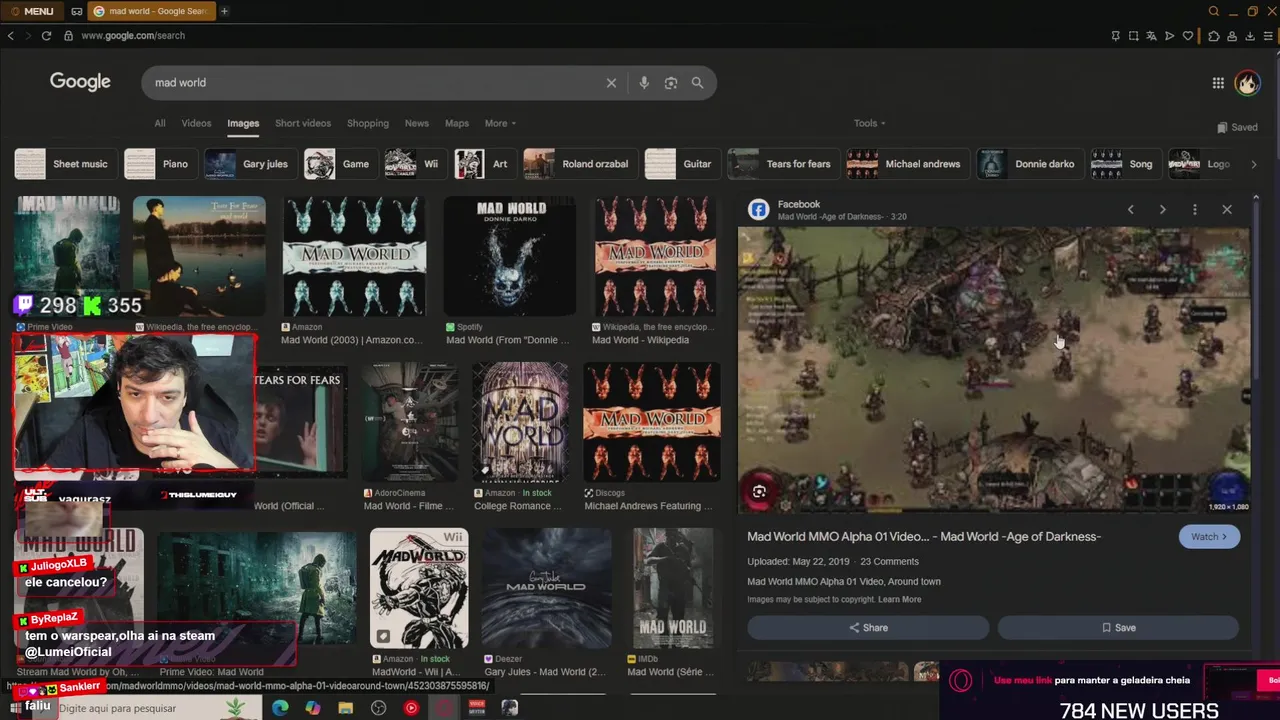The width and height of the screenshot is (1280, 720).
Task: Expand the More search categories dropdown
Action: [x=500, y=123]
